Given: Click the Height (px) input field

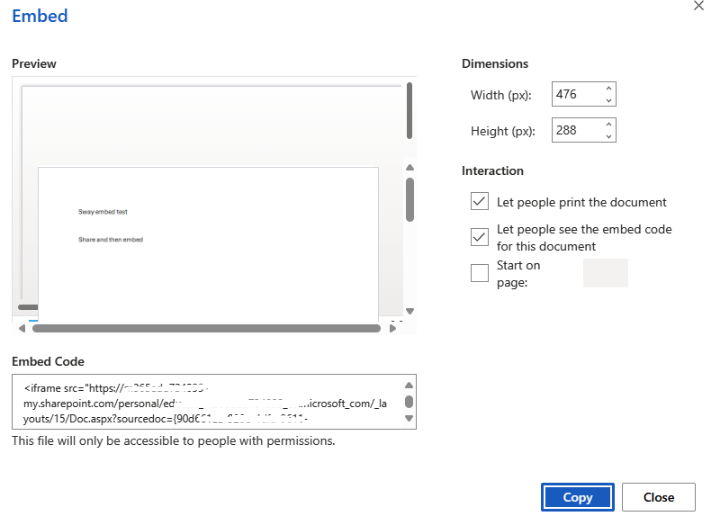Looking at the screenshot, I should (x=578, y=130).
